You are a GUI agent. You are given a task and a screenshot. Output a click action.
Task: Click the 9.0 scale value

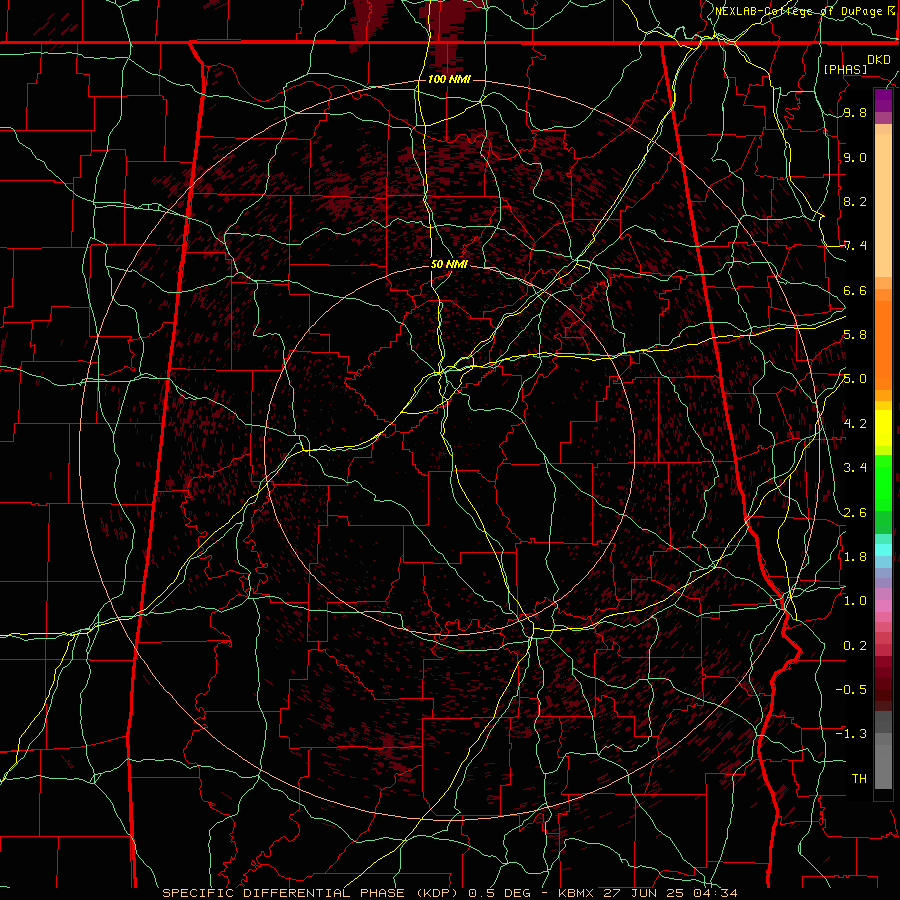point(855,157)
